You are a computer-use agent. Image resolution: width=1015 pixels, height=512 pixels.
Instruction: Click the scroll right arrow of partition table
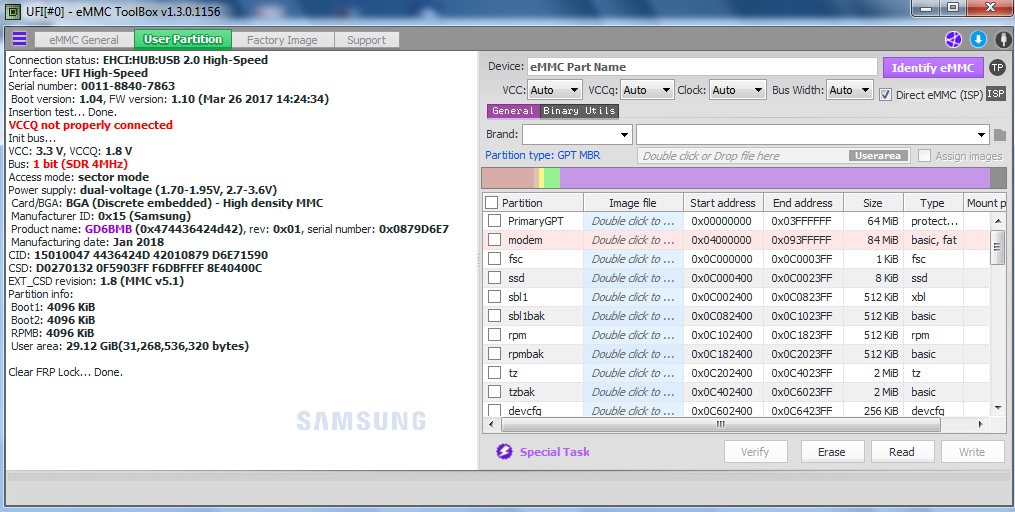tap(981, 425)
